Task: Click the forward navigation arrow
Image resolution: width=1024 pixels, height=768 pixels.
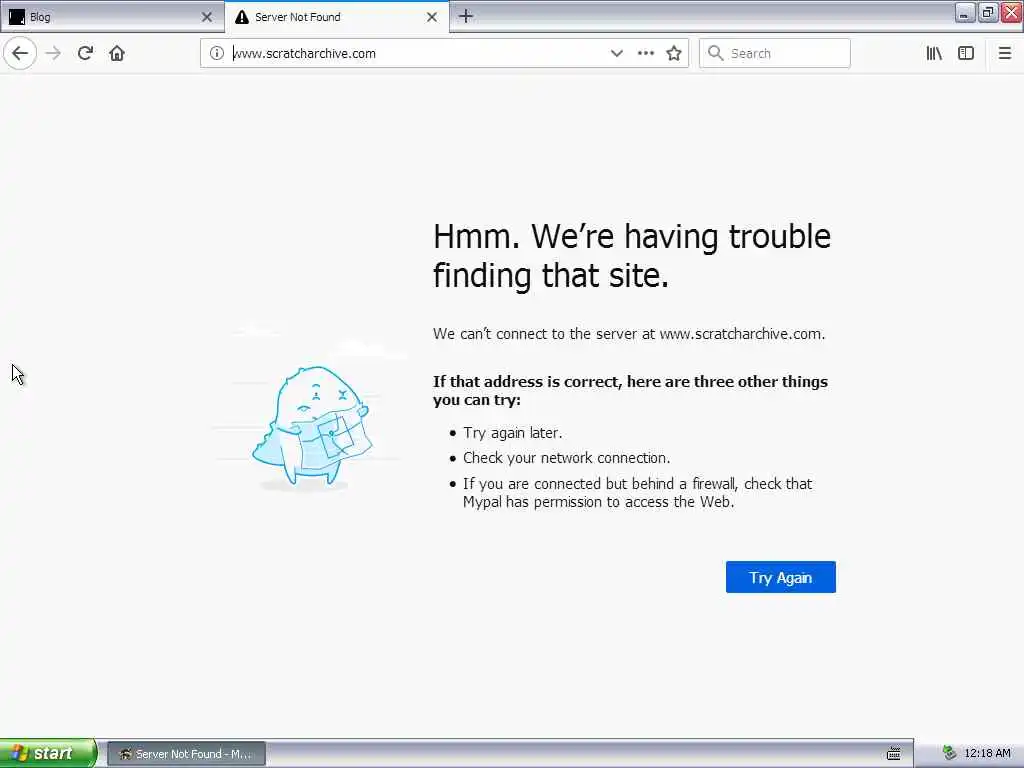Action: [x=54, y=54]
